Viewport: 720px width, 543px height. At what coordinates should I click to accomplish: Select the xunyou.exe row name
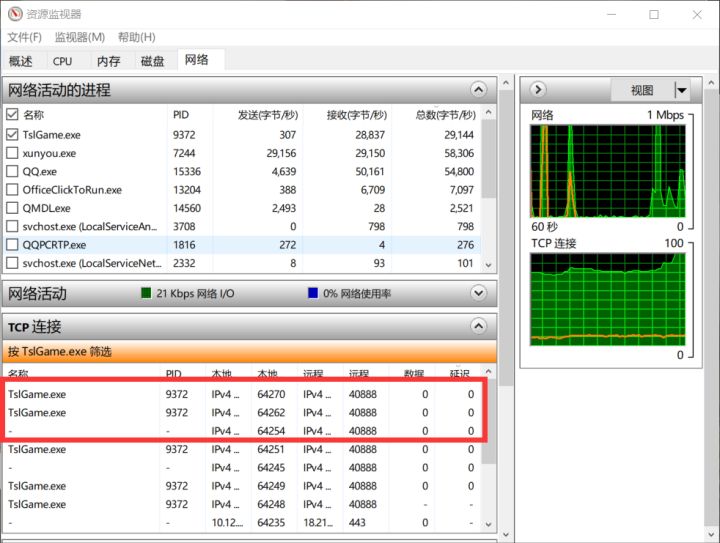[49, 153]
